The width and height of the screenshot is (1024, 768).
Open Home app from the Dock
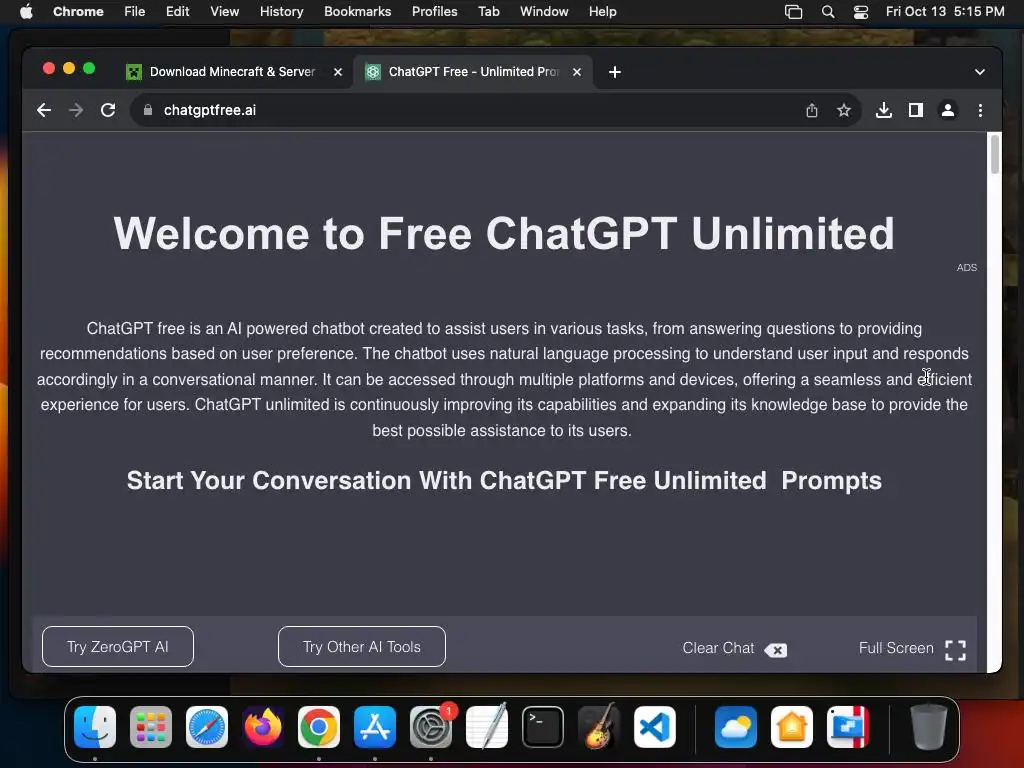(x=792, y=727)
